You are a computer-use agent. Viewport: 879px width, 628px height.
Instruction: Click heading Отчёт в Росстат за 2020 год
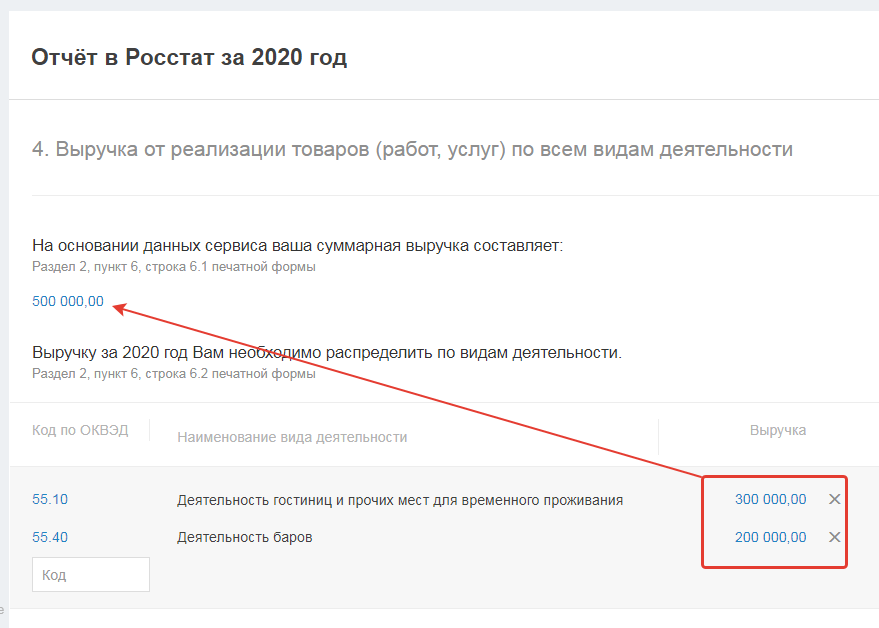189,57
